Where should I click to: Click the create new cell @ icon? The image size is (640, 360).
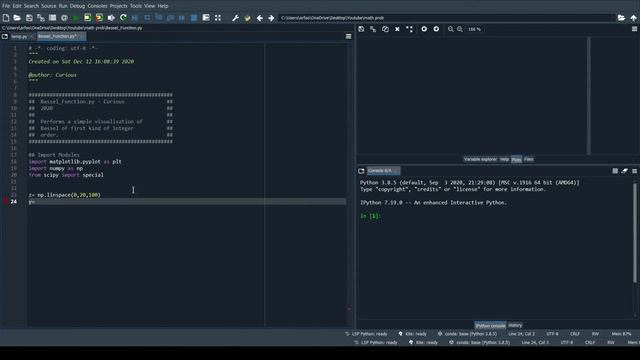[x=64, y=18]
